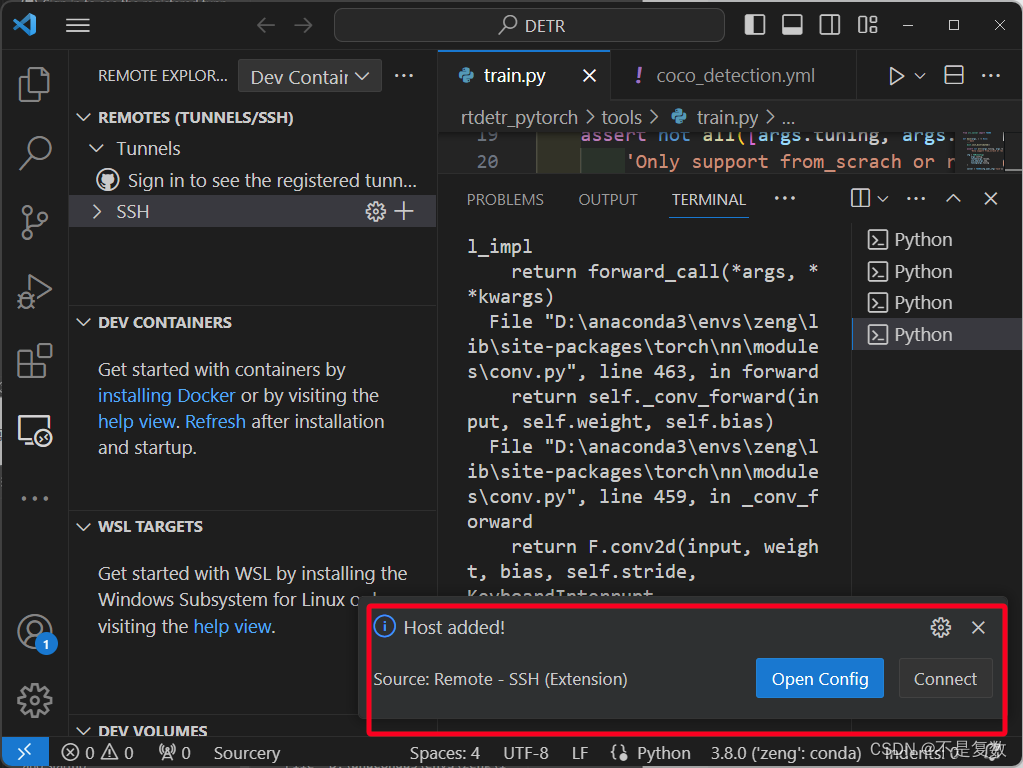Toggle Primary Side Bar visibility icon

tap(755, 24)
